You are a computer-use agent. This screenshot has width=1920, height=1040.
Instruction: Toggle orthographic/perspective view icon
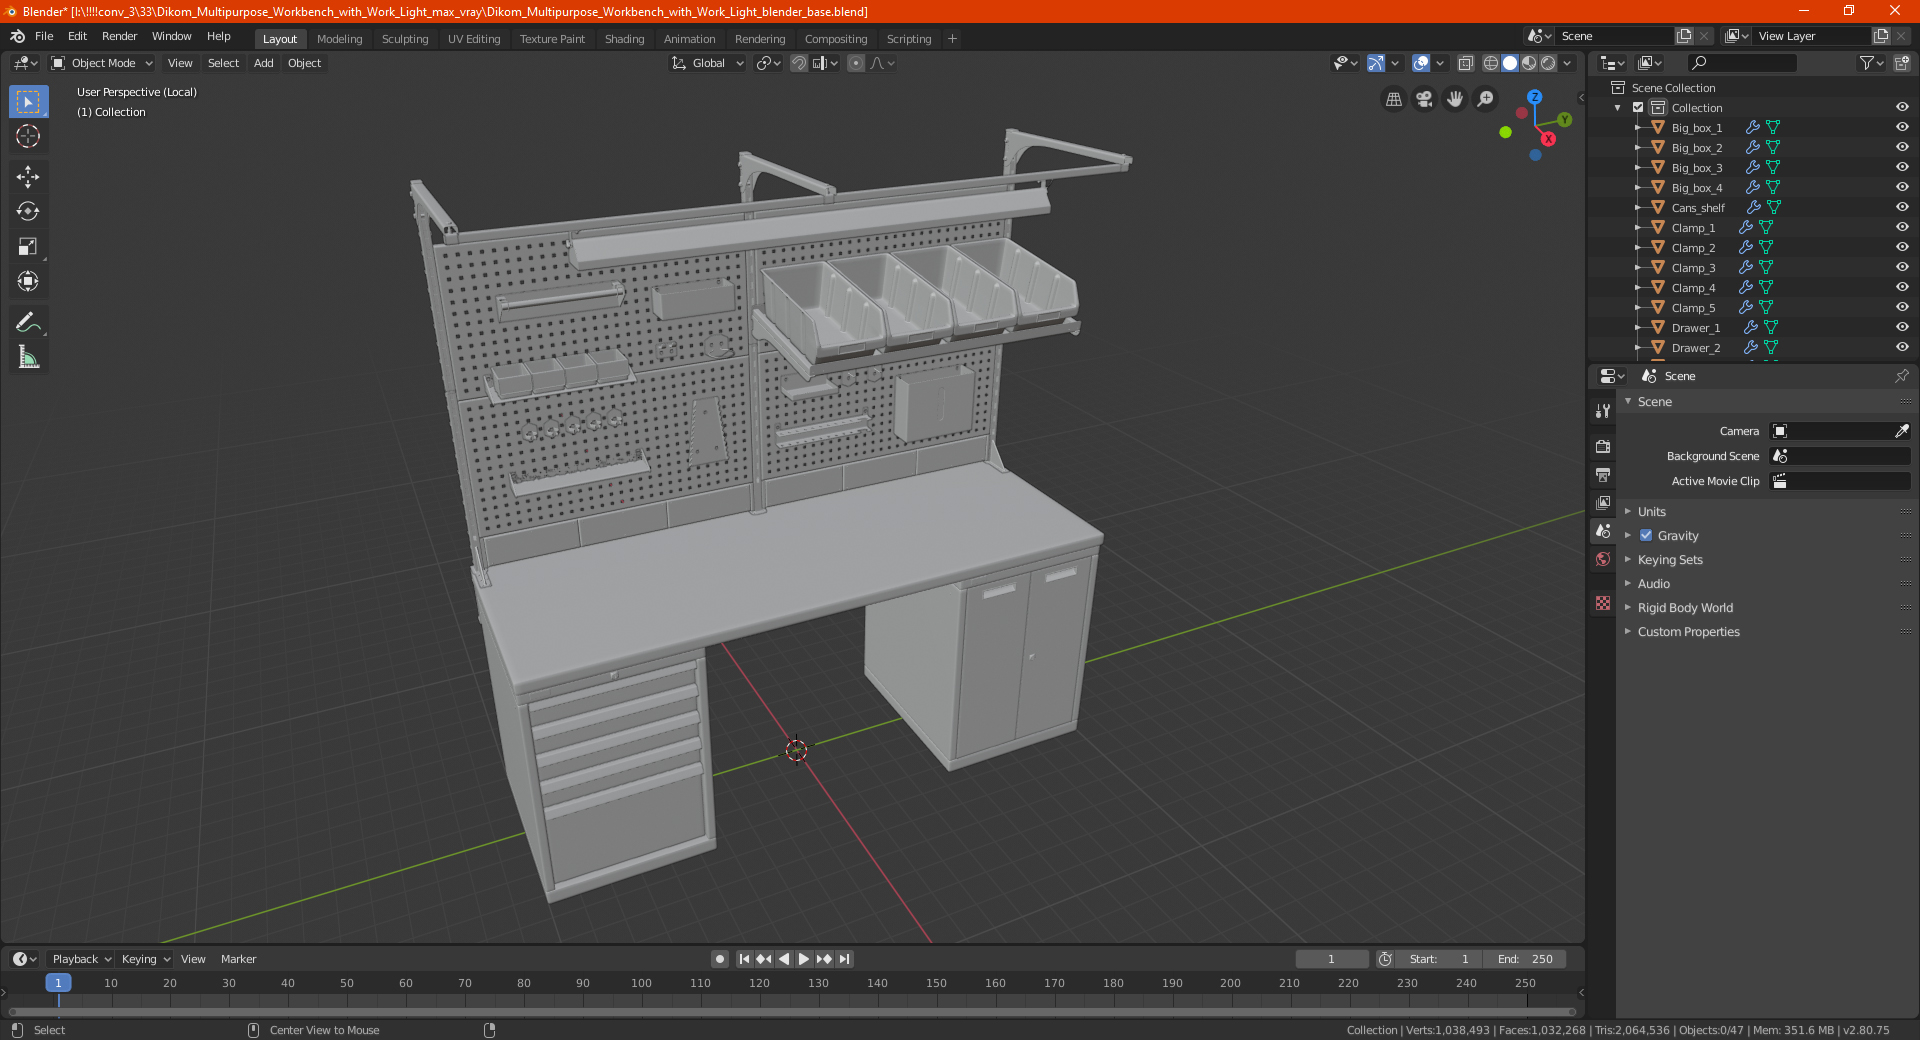click(x=1393, y=99)
